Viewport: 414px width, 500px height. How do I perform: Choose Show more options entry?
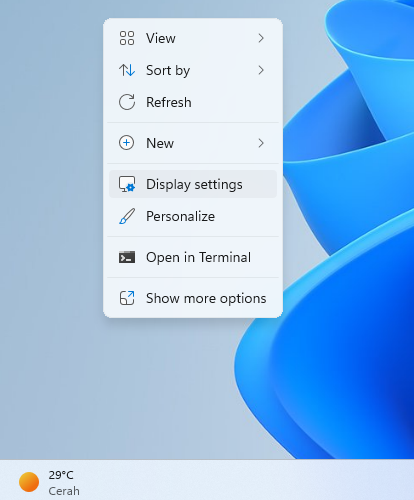tap(193, 298)
